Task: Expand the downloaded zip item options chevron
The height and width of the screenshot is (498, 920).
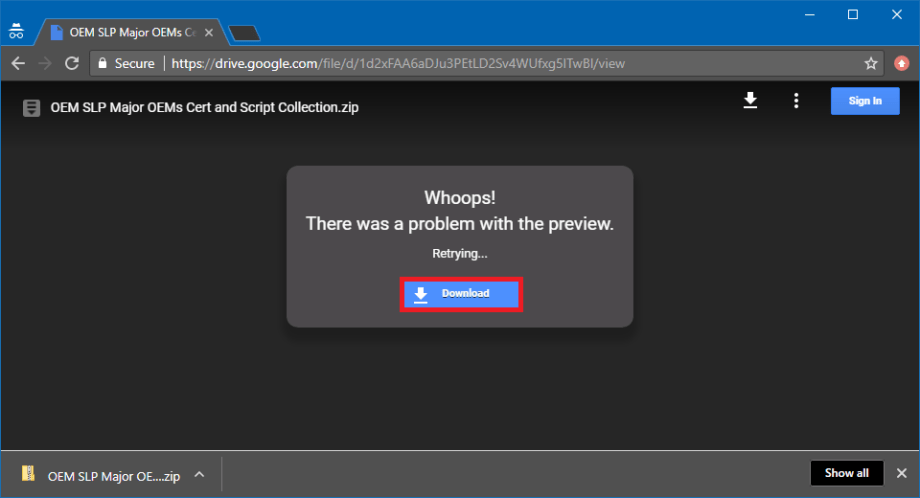Action: point(199,473)
